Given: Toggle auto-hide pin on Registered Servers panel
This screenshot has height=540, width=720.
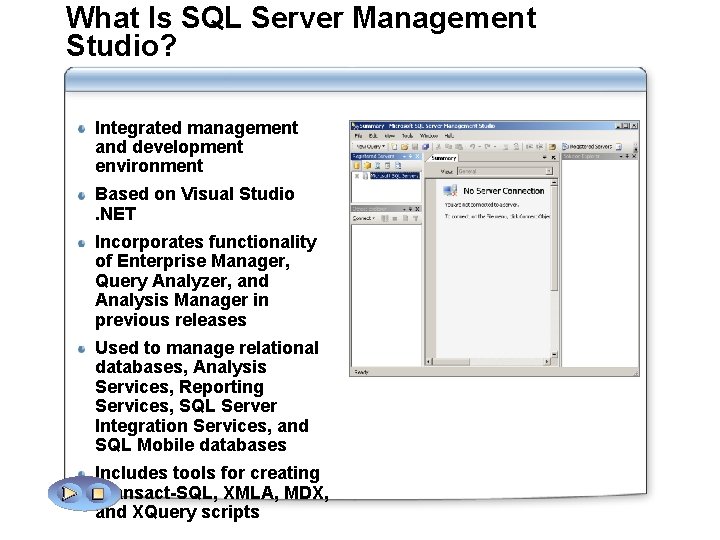Looking at the screenshot, I should 411,157.
